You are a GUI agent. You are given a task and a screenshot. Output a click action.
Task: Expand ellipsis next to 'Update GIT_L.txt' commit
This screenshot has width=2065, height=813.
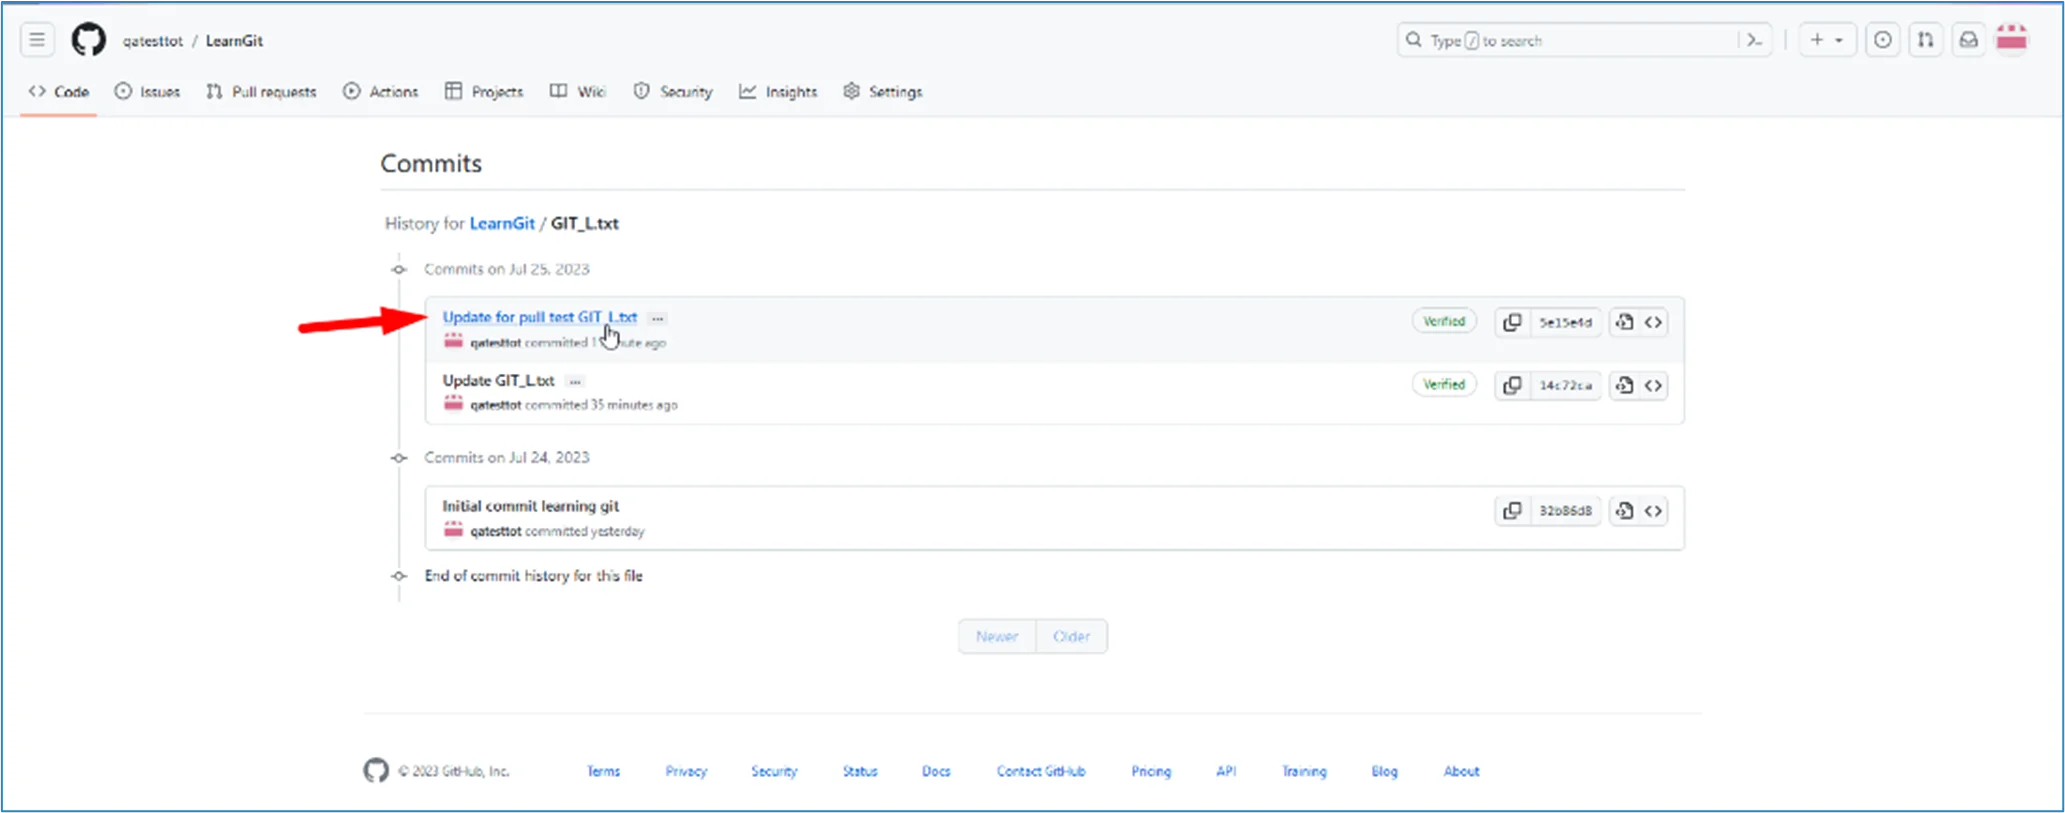click(x=575, y=381)
